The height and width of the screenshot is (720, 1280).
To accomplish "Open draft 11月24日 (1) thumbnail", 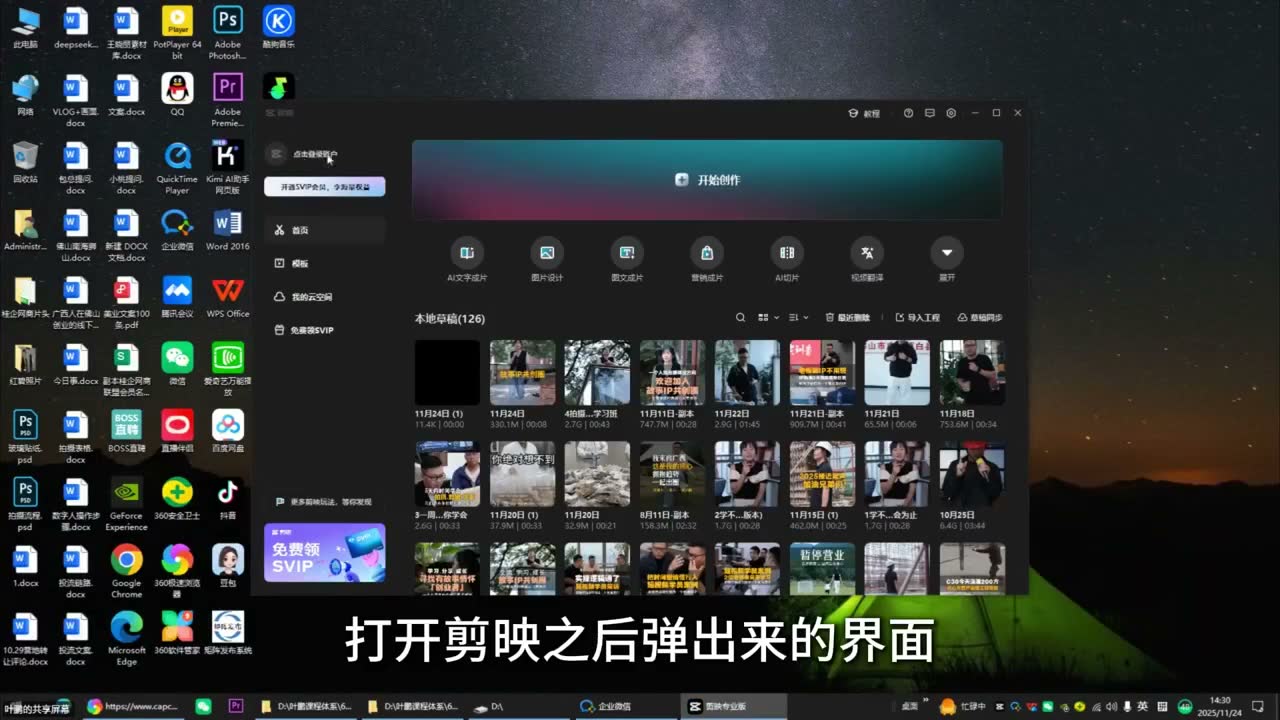I will click(447, 372).
